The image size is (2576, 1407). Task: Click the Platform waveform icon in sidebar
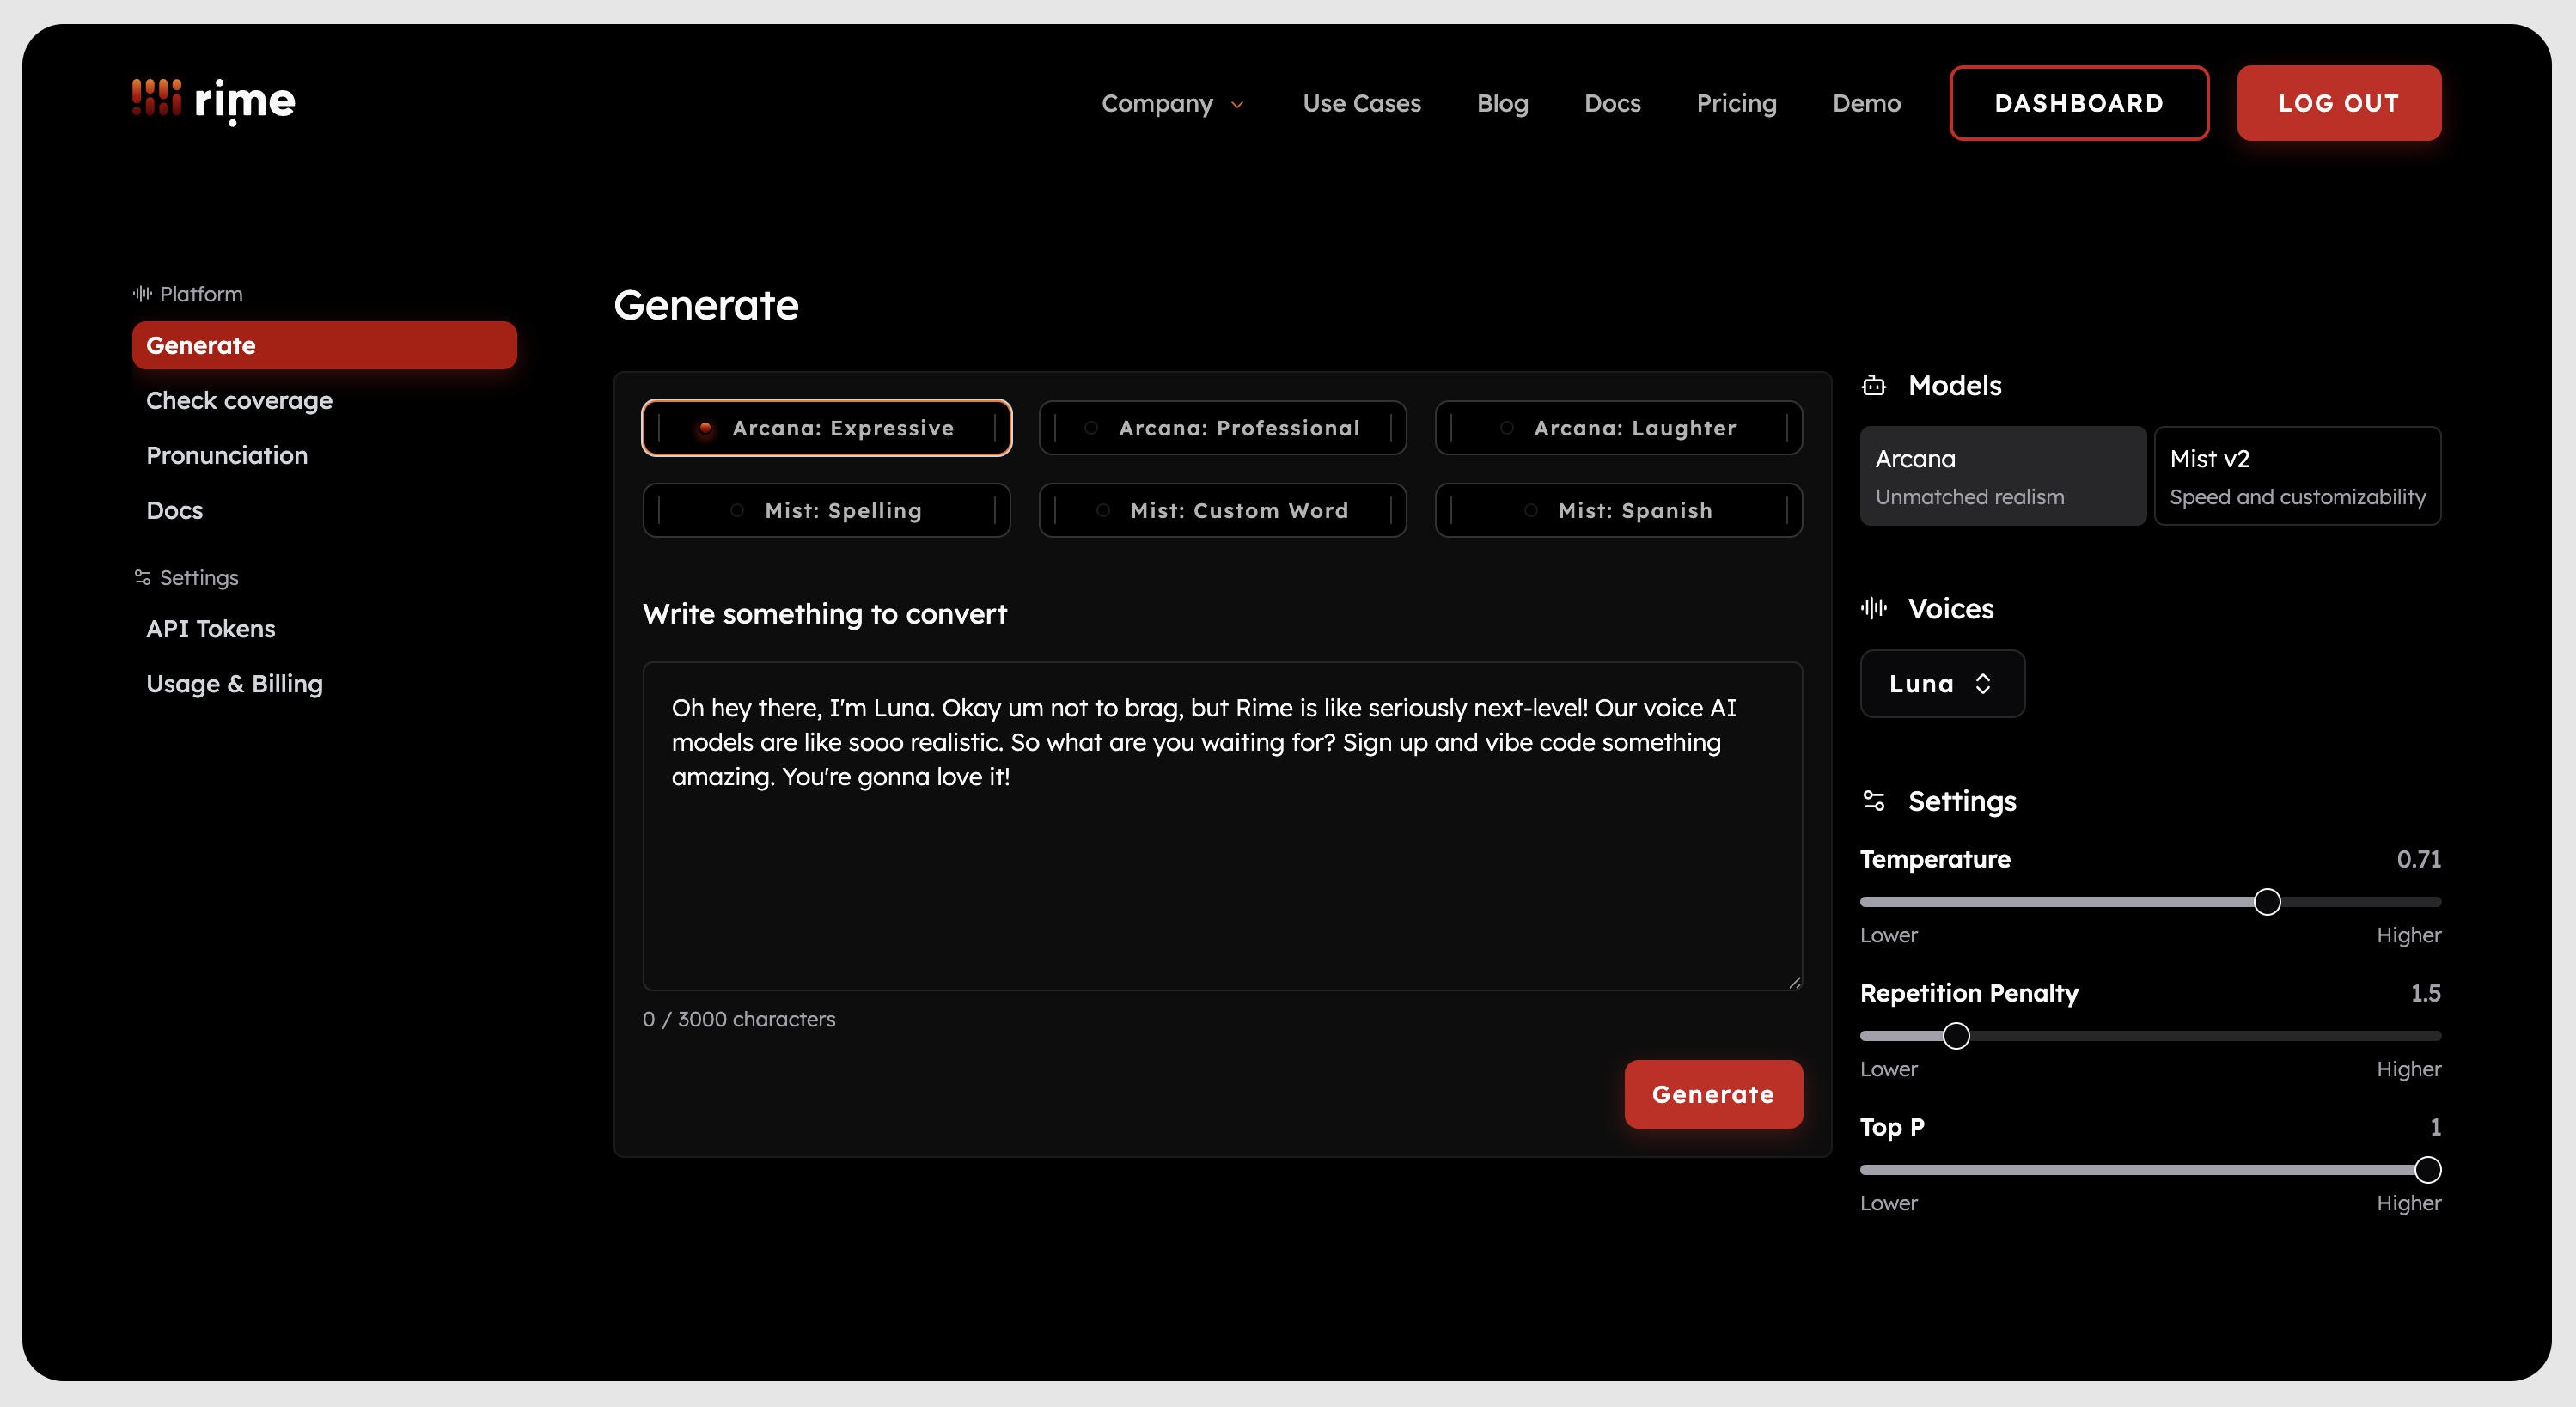tap(142, 293)
